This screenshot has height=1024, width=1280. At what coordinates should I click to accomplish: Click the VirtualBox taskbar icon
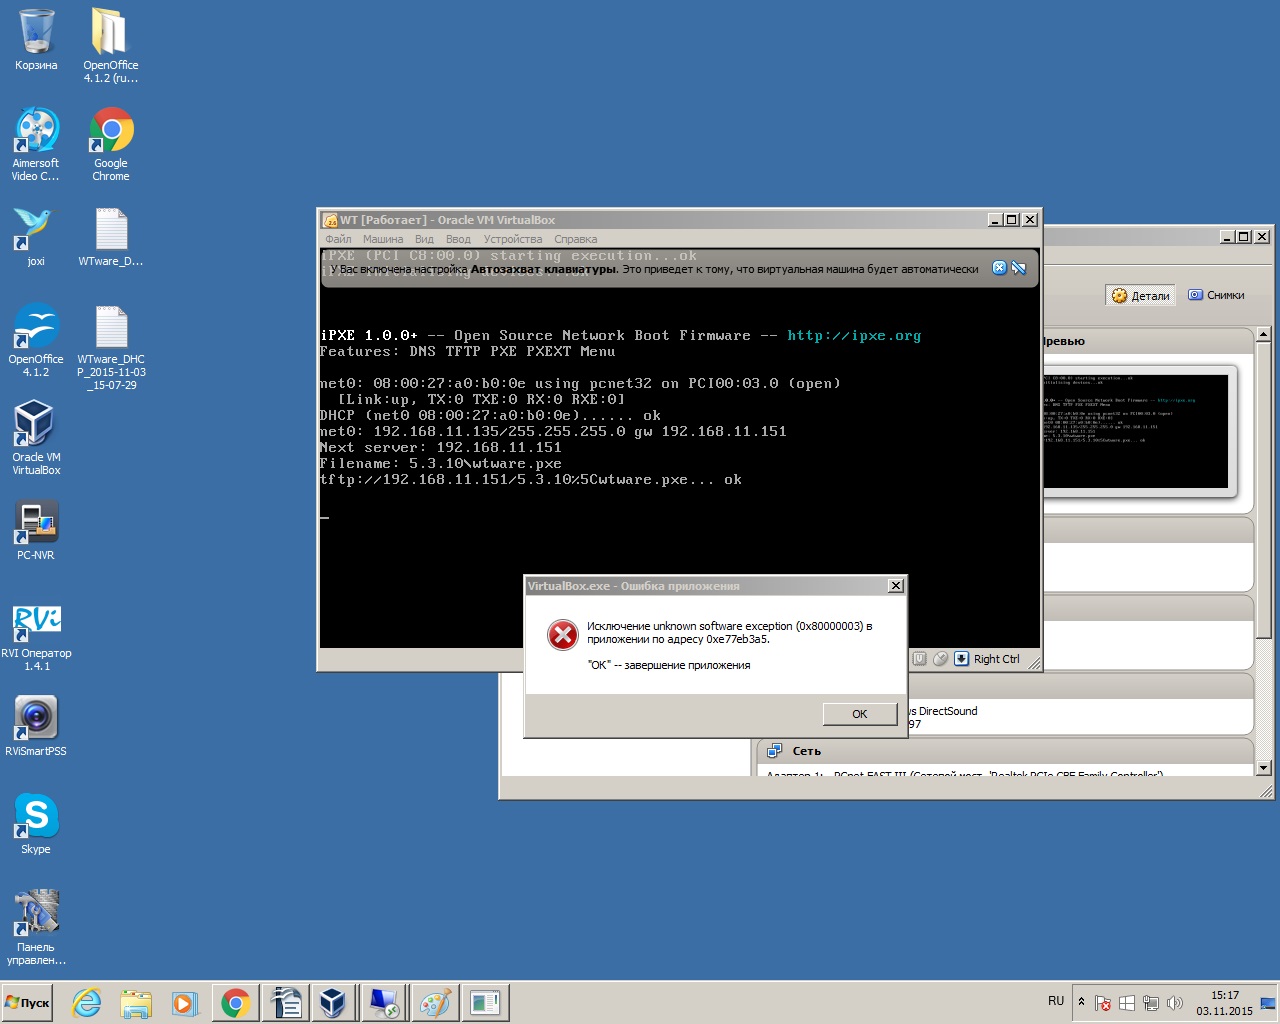click(332, 1003)
